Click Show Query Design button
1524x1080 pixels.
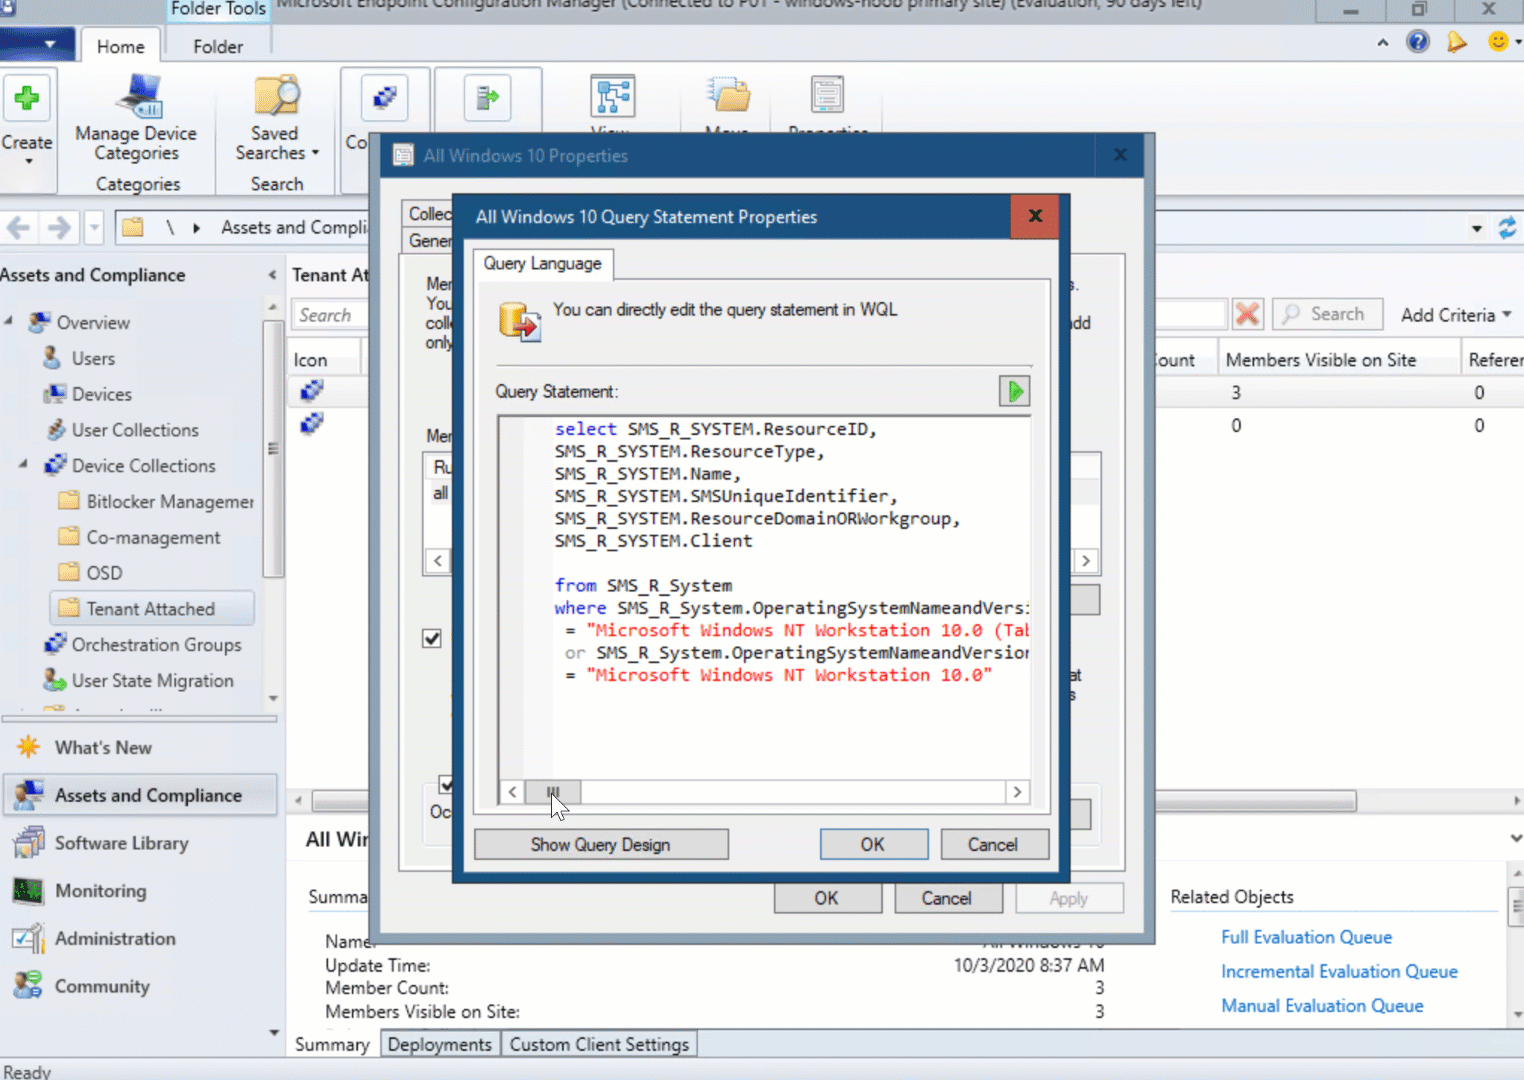[601, 844]
